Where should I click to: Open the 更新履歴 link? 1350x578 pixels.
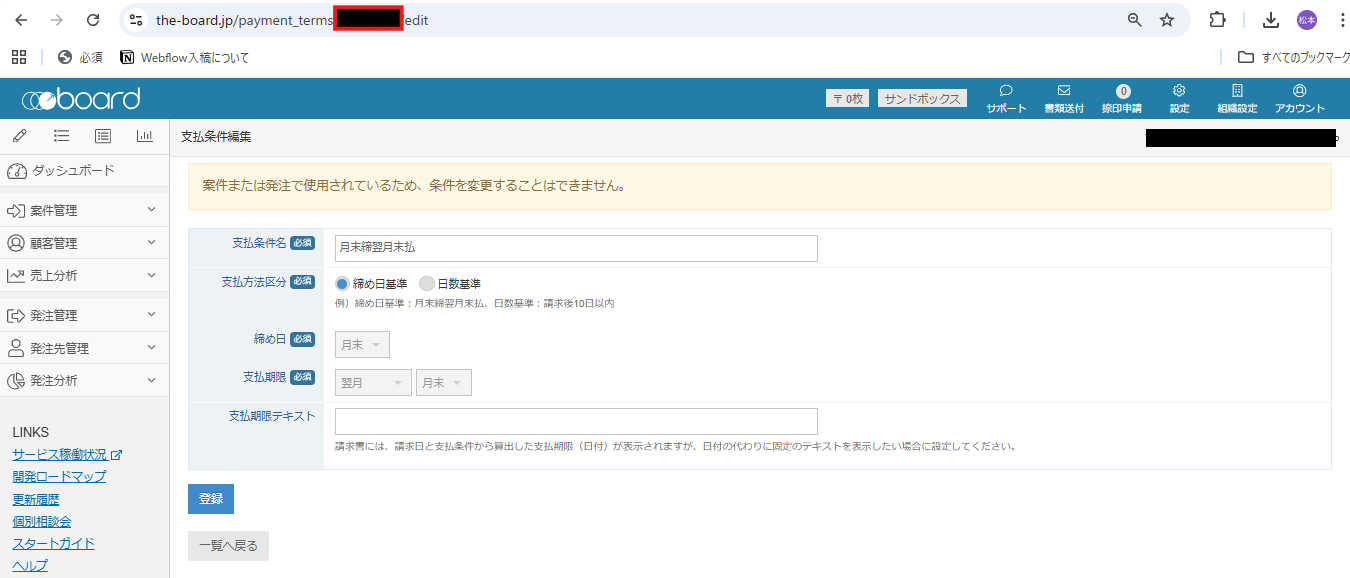tap(36, 499)
